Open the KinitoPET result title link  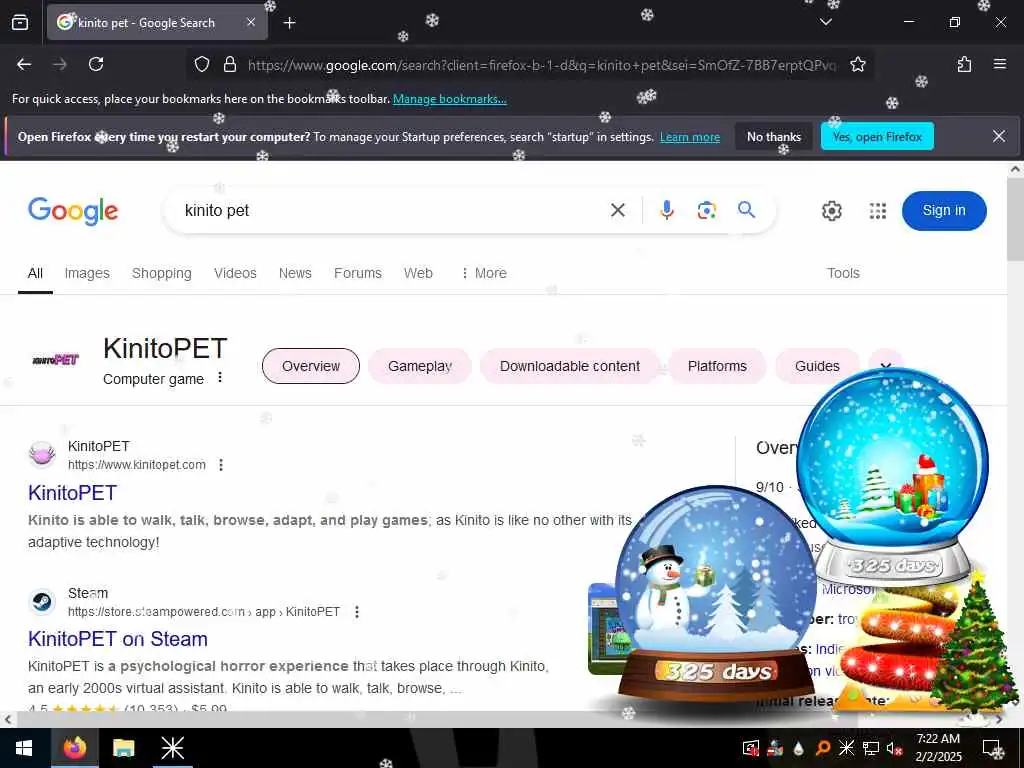click(72, 492)
